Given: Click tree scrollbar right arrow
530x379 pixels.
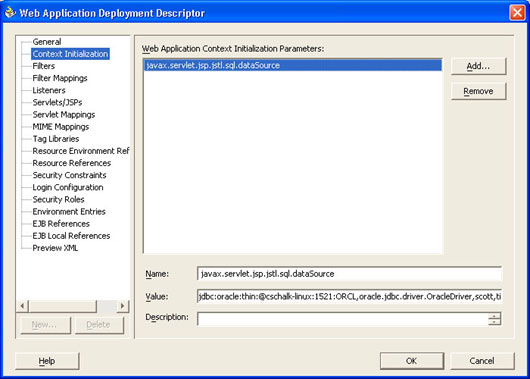Looking at the screenshot, I should pyautogui.click(x=122, y=306).
